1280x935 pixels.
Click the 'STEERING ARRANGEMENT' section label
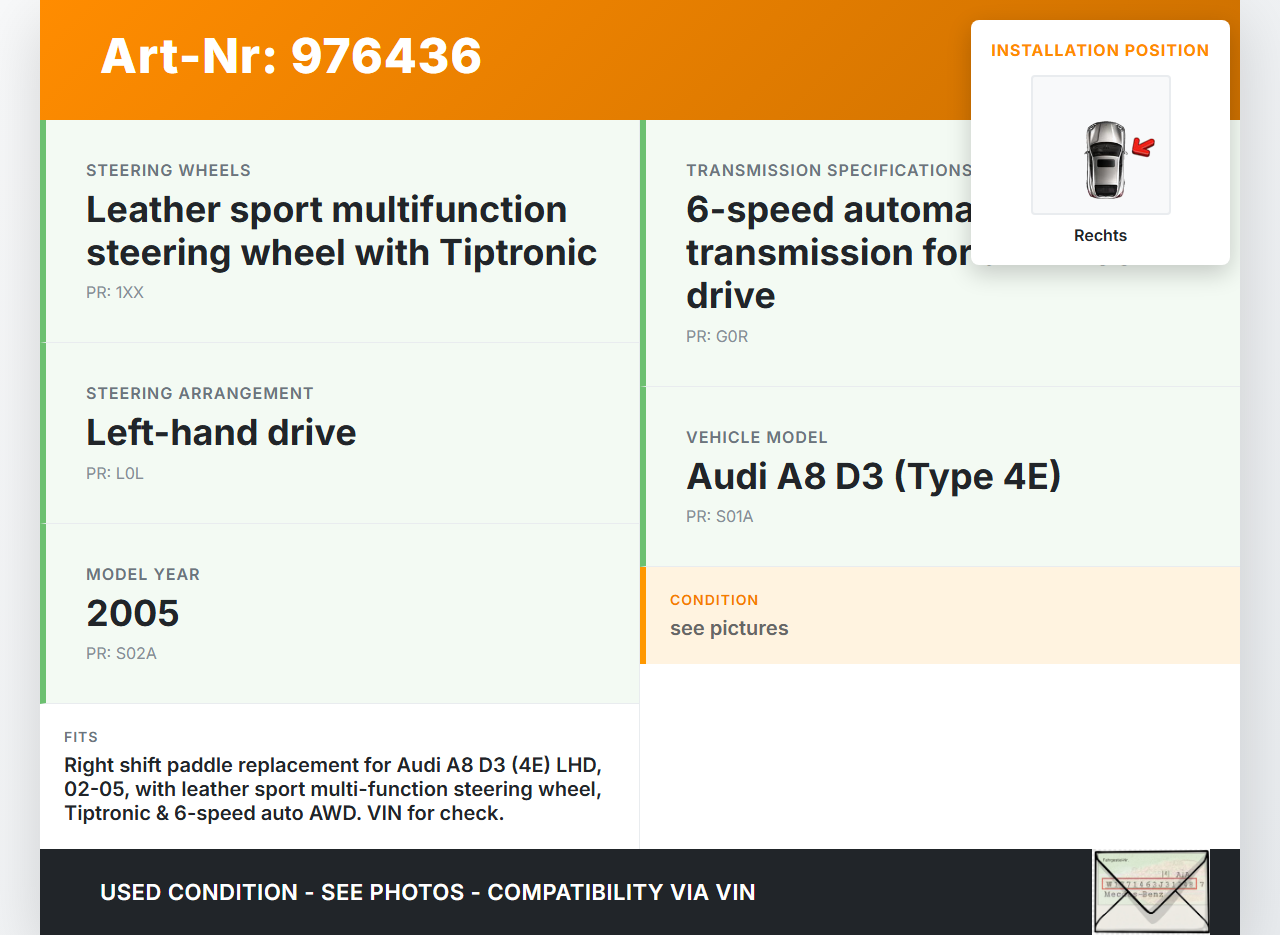200,394
